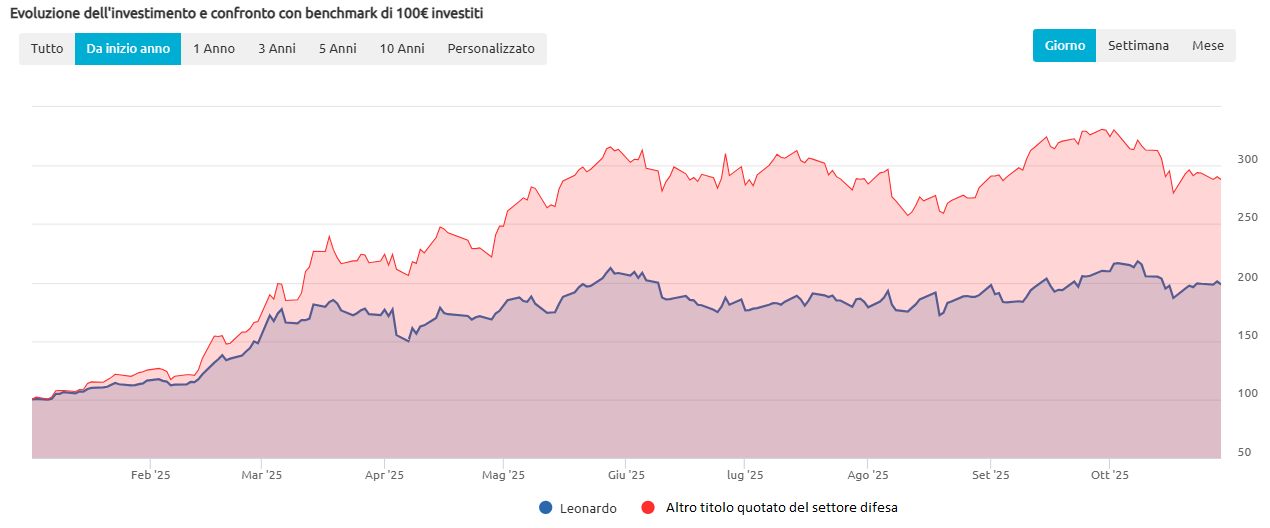
Task: Display the 10 Anni history
Action: [402, 48]
